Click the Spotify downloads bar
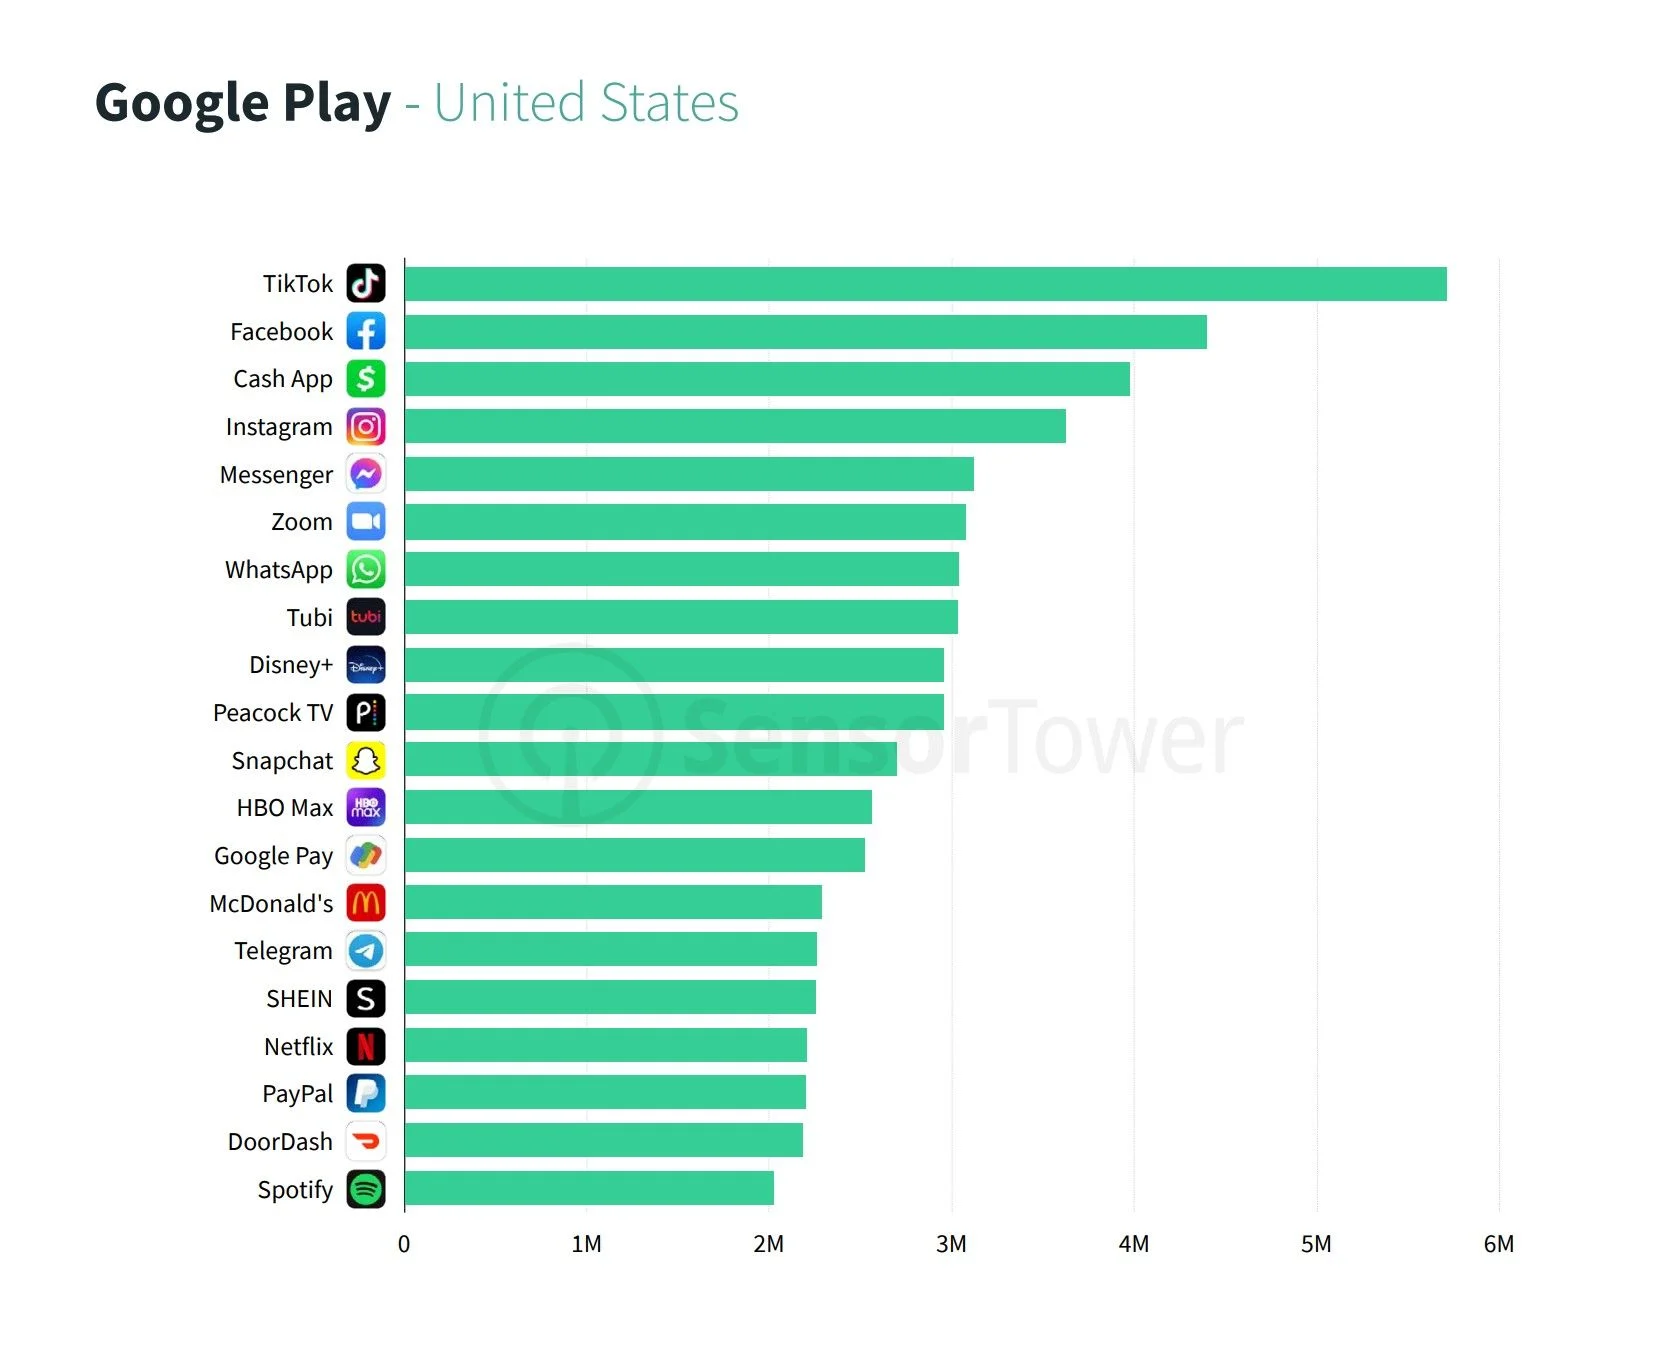This screenshot has width=1664, height=1351. coord(589,1189)
